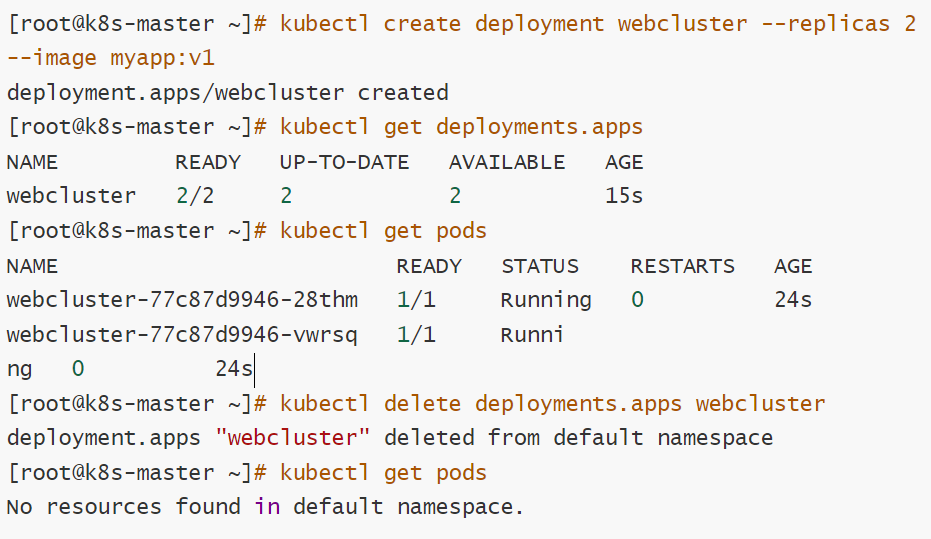The height and width of the screenshot is (539, 931).
Task: Click 'deployment.apps/webcluster created' output line
Action: coord(228,93)
